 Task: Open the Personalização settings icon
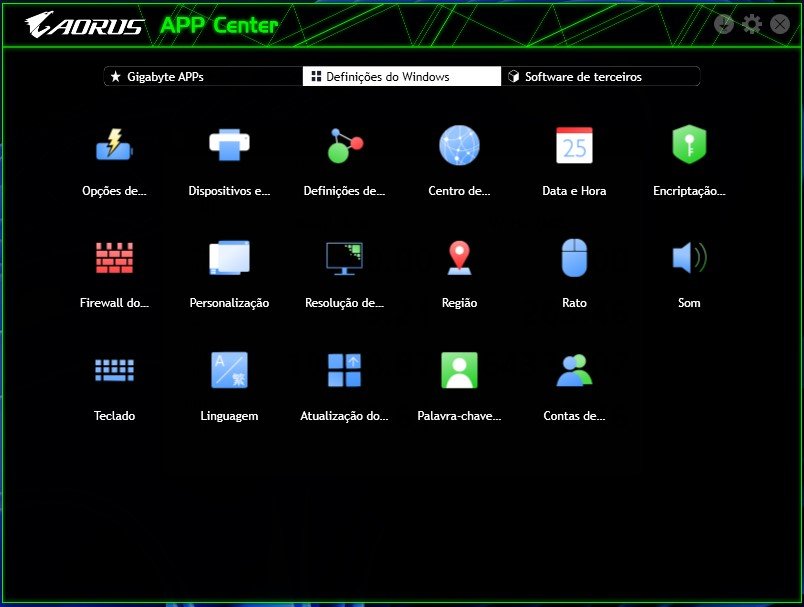click(229, 258)
